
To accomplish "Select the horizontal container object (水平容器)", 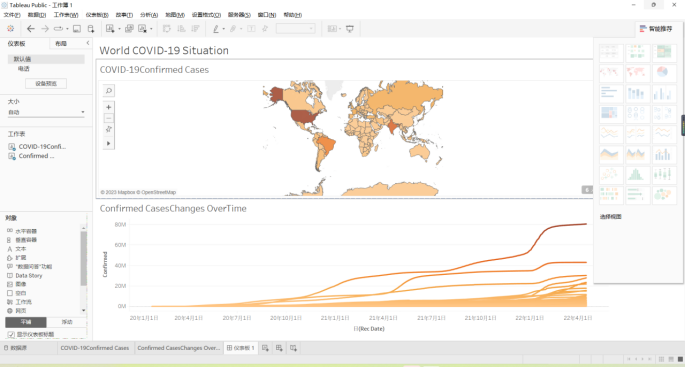I will pos(22,231).
